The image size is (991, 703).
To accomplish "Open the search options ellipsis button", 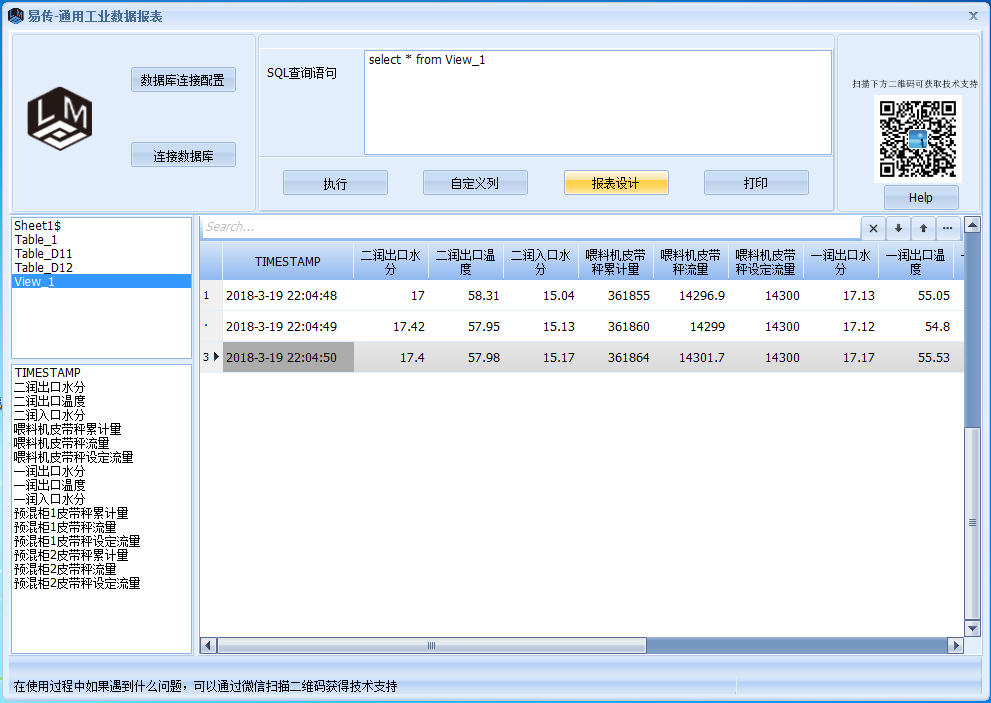I will [947, 228].
